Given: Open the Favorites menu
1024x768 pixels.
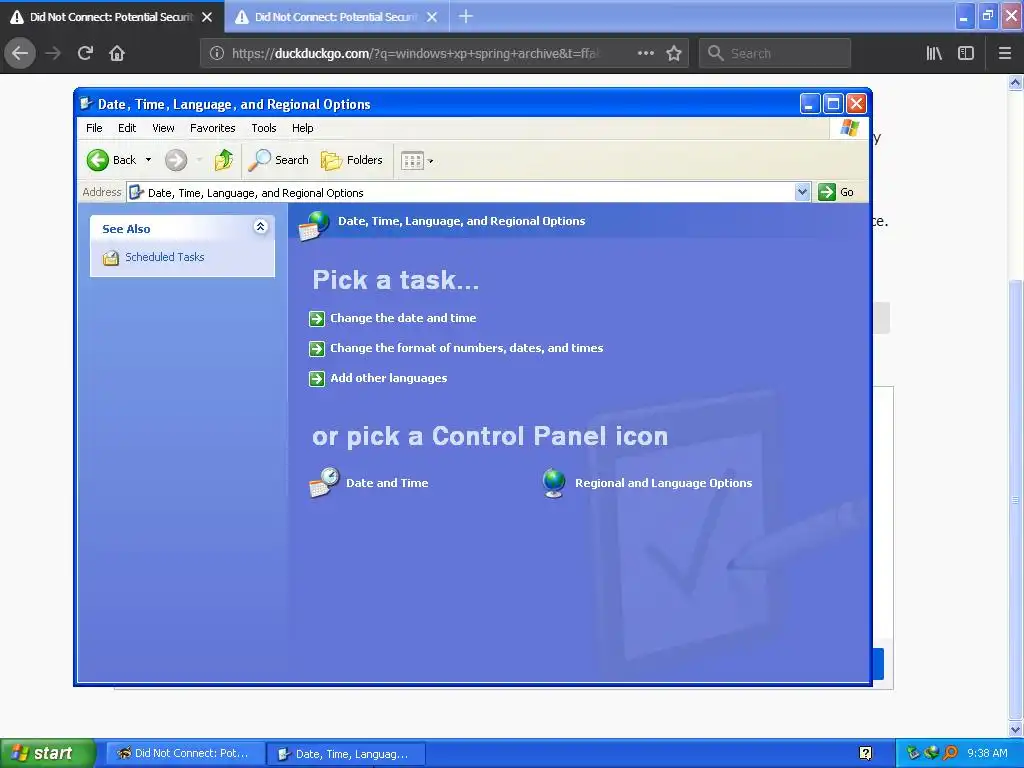Looking at the screenshot, I should point(212,128).
